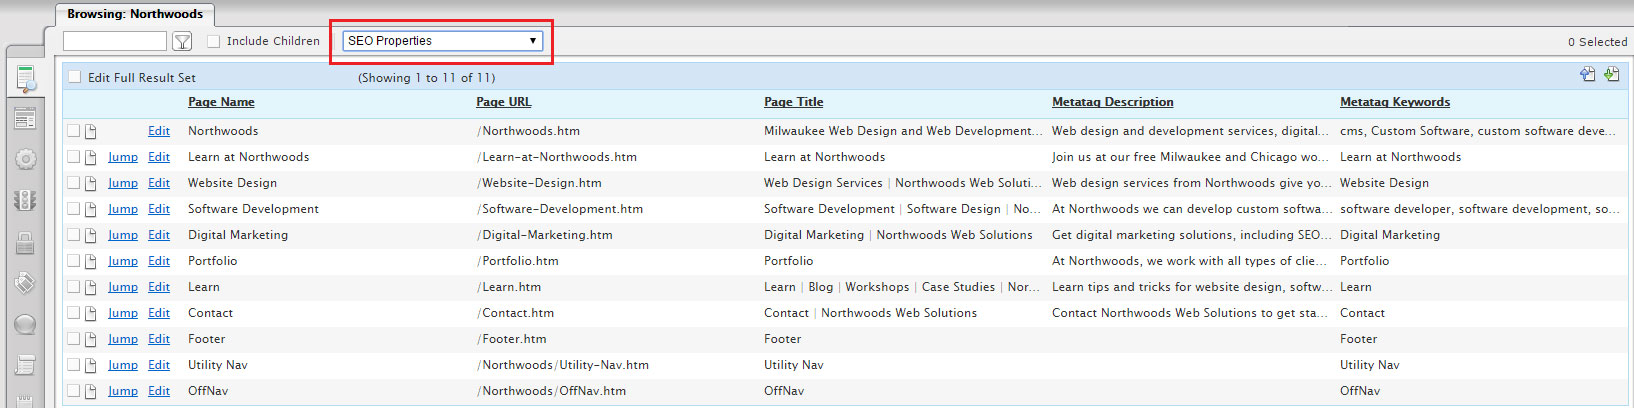Click the page icon in Portfolio row
Screen dimensions: 1634x408
pos(90,261)
